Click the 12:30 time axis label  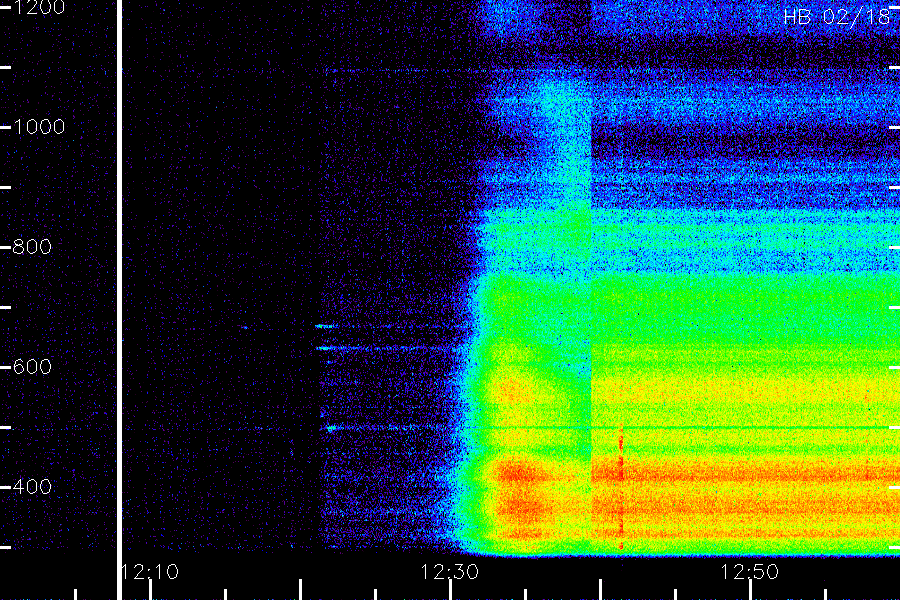[450, 572]
